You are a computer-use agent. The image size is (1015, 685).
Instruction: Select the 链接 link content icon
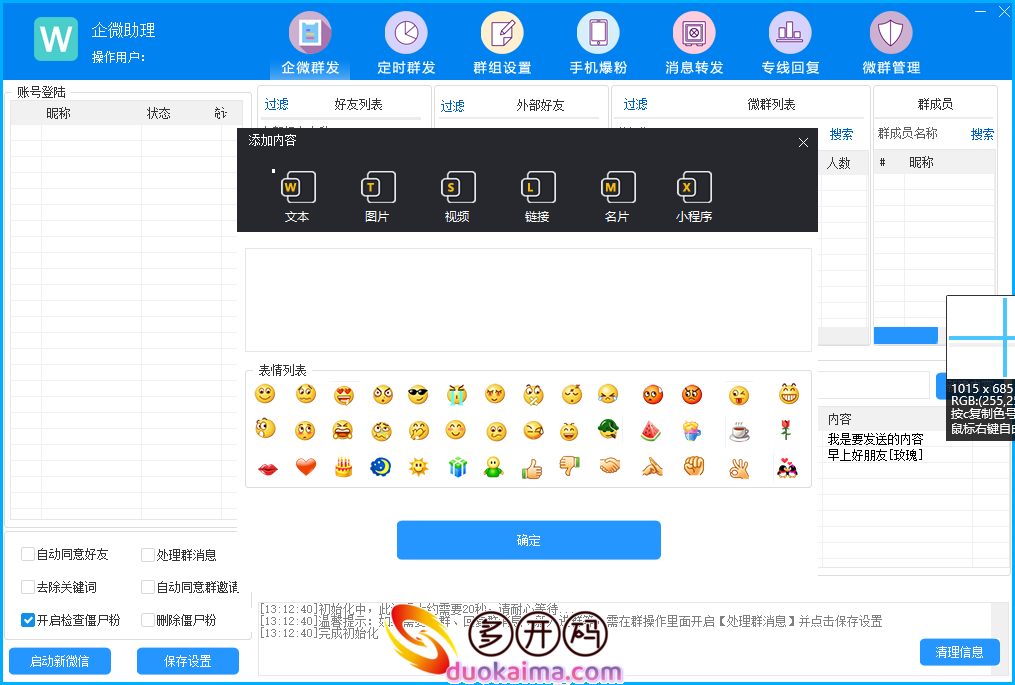[x=537, y=189]
